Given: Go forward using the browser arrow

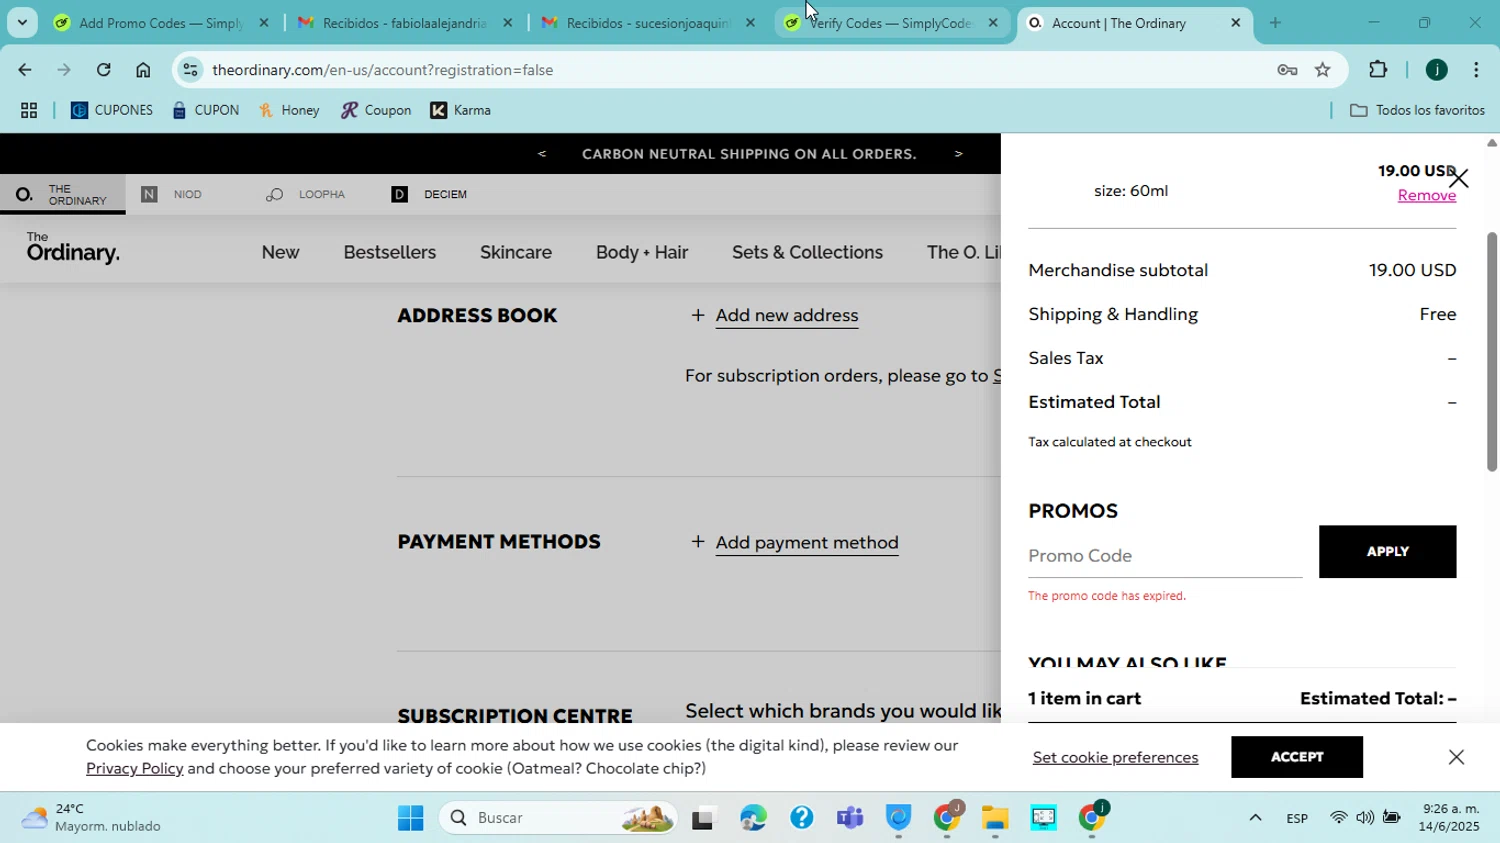Looking at the screenshot, I should [x=64, y=70].
